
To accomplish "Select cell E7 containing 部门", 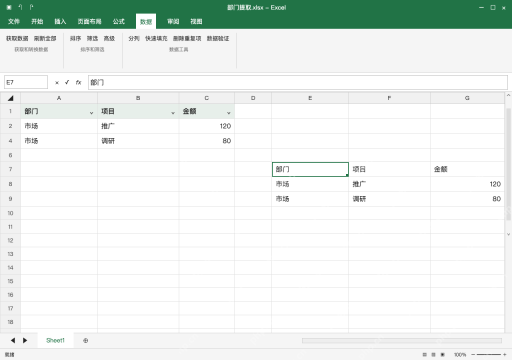I will [310, 169].
